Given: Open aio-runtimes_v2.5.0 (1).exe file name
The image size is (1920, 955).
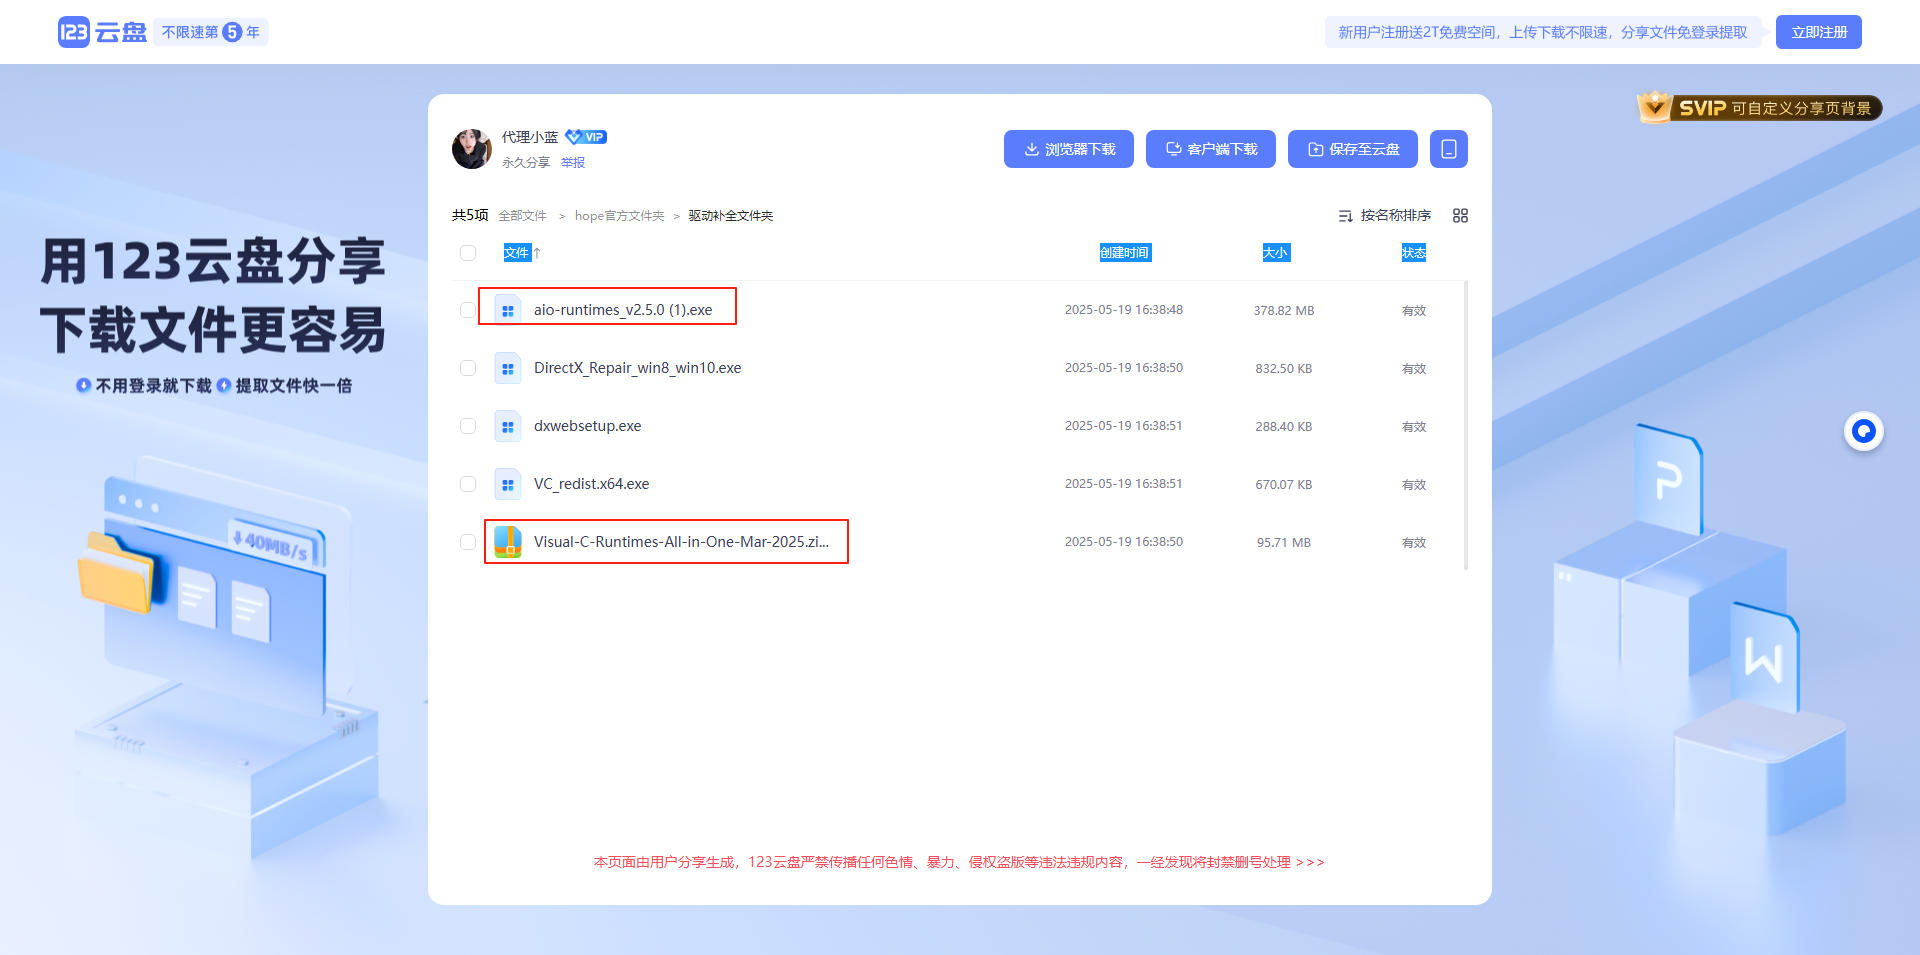Looking at the screenshot, I should tap(623, 310).
